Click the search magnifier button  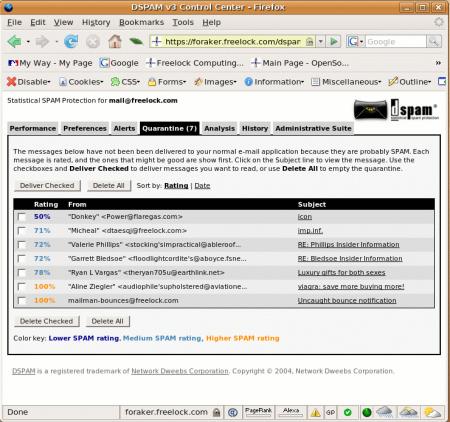point(434,42)
